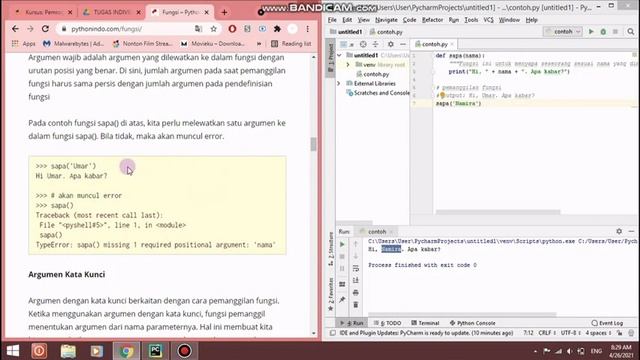Open the Run panel settings gear
Image resolution: width=640 pixels, height=360 pixels.
click(x=619, y=231)
